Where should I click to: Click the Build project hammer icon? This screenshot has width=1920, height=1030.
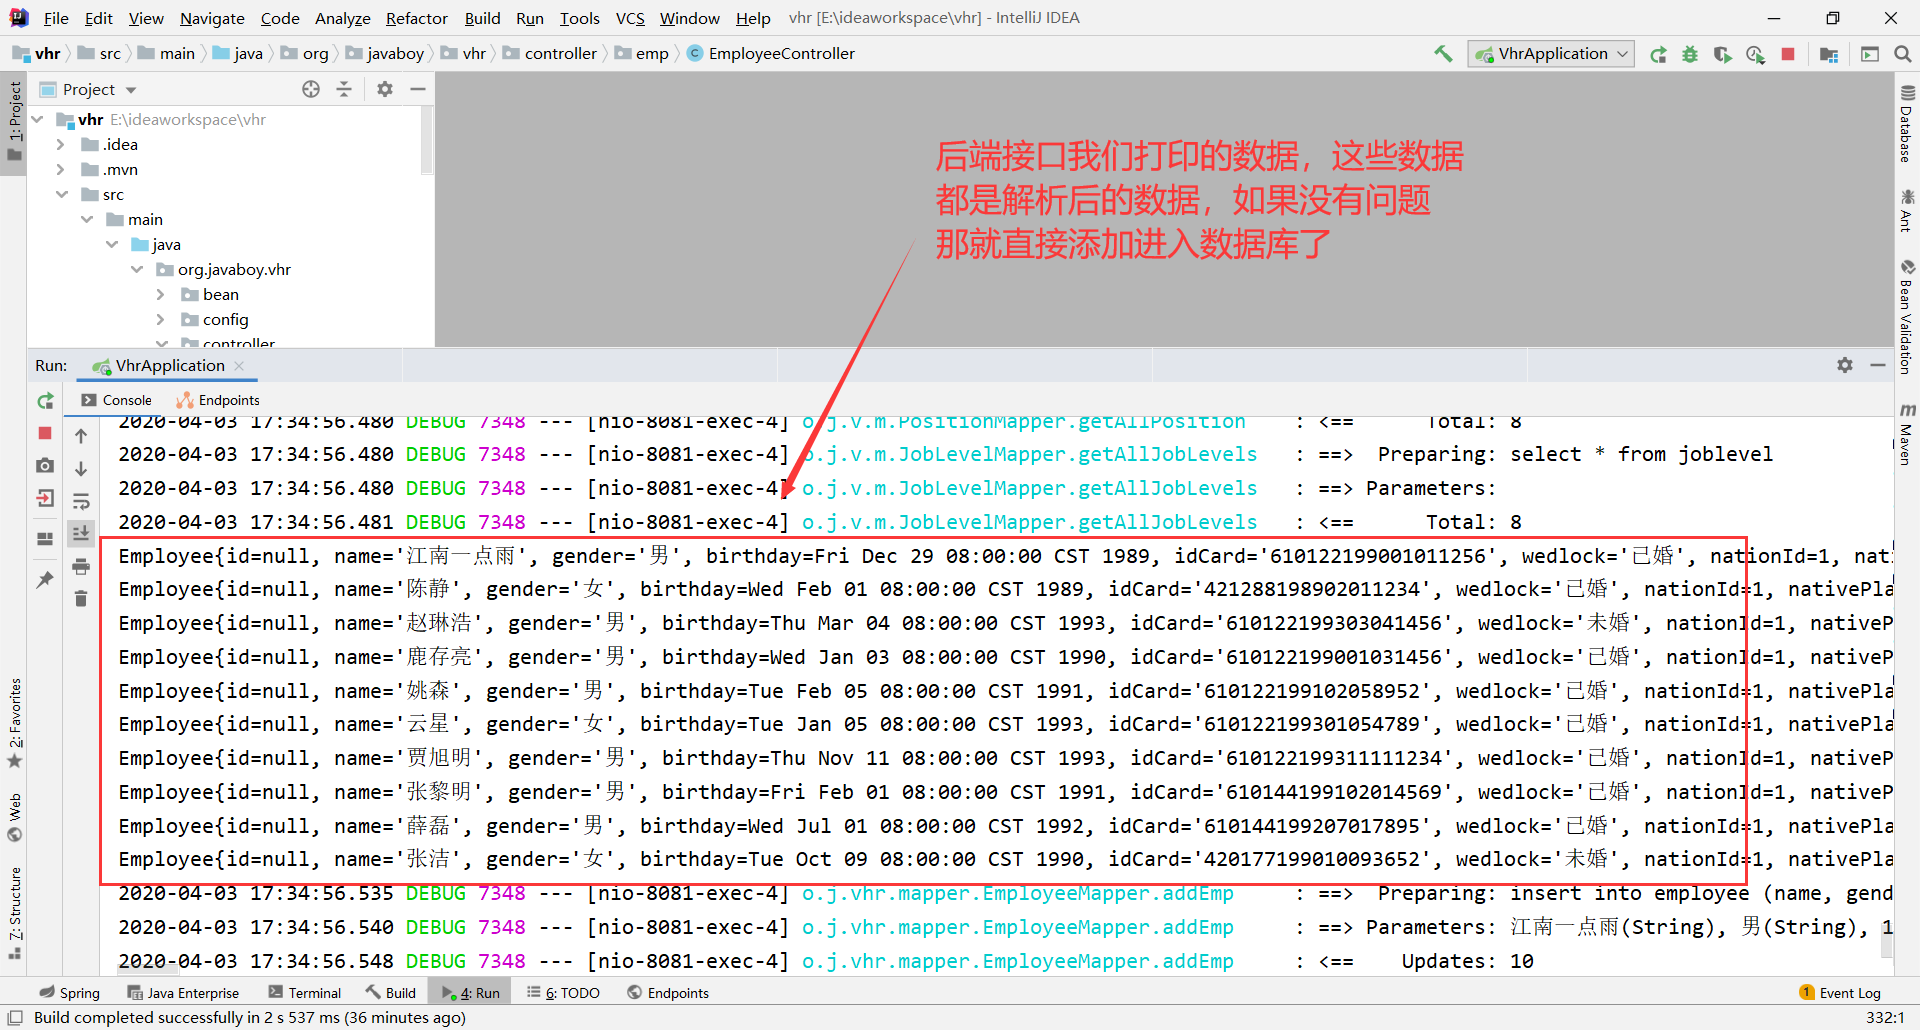click(x=1443, y=54)
